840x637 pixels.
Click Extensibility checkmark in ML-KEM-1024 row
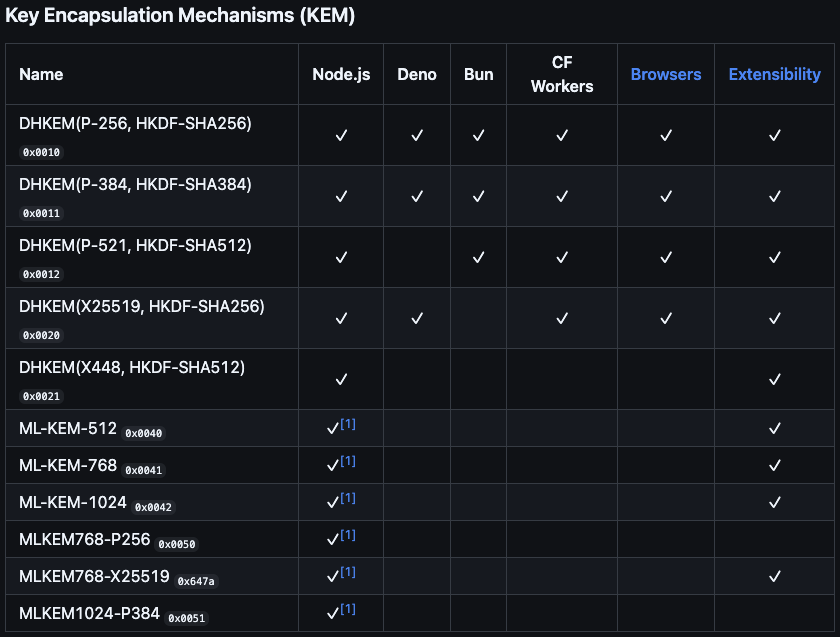point(775,503)
